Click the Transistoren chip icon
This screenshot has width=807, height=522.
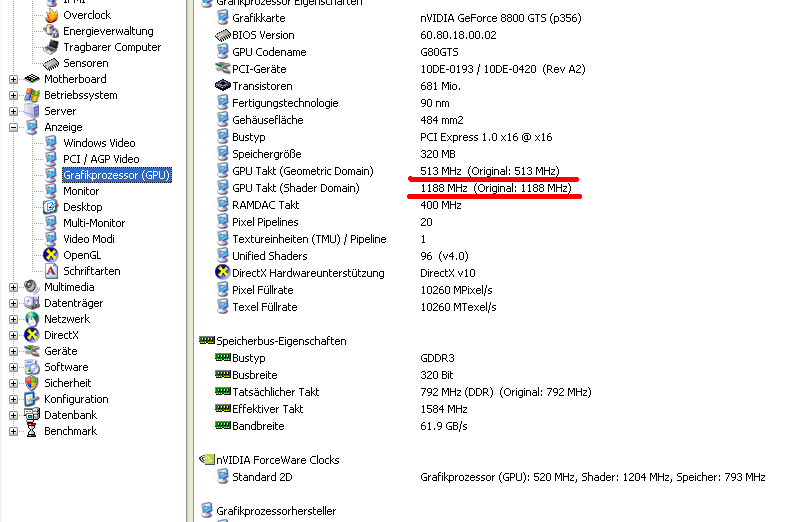[222, 86]
